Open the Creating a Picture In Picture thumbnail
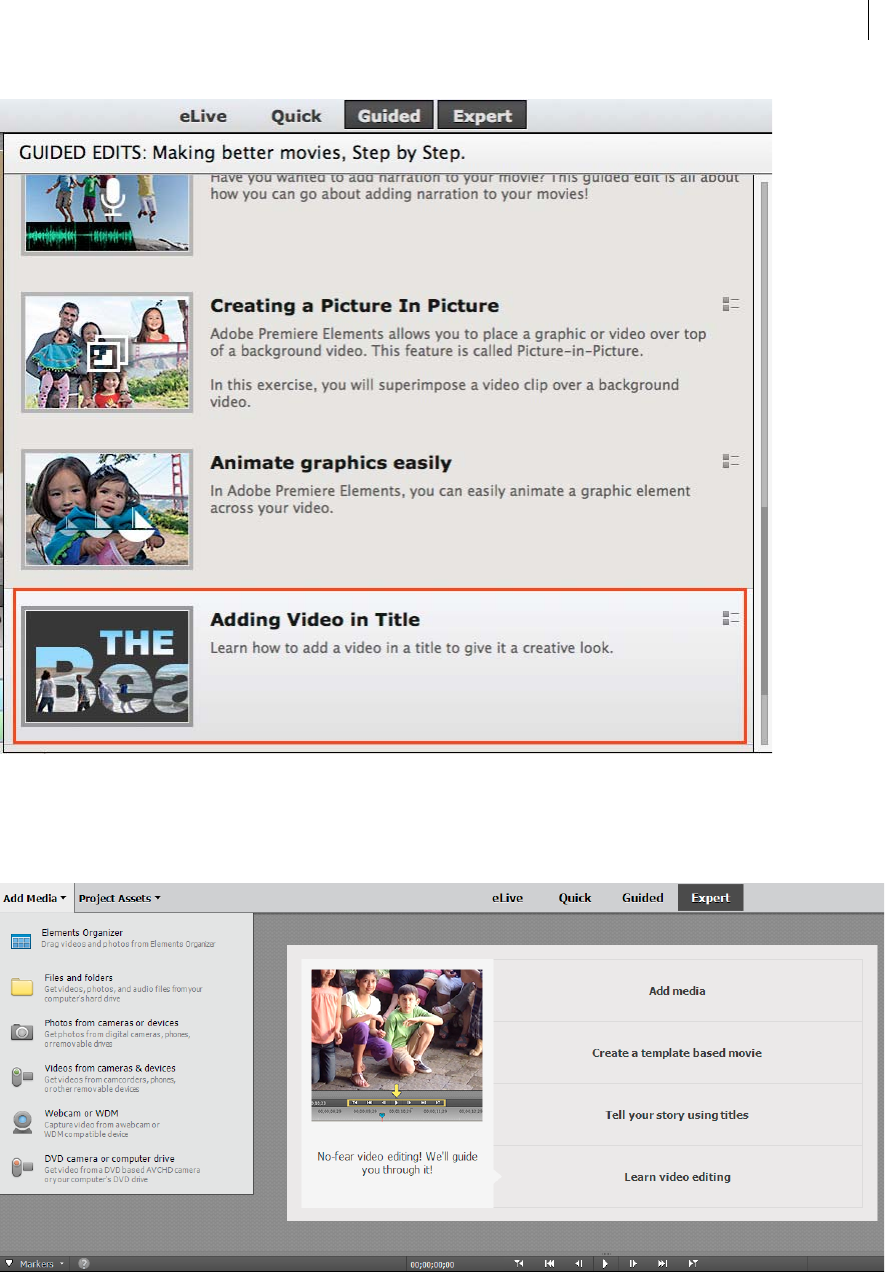Image resolution: width=885 pixels, height=1272 pixels. pos(107,352)
